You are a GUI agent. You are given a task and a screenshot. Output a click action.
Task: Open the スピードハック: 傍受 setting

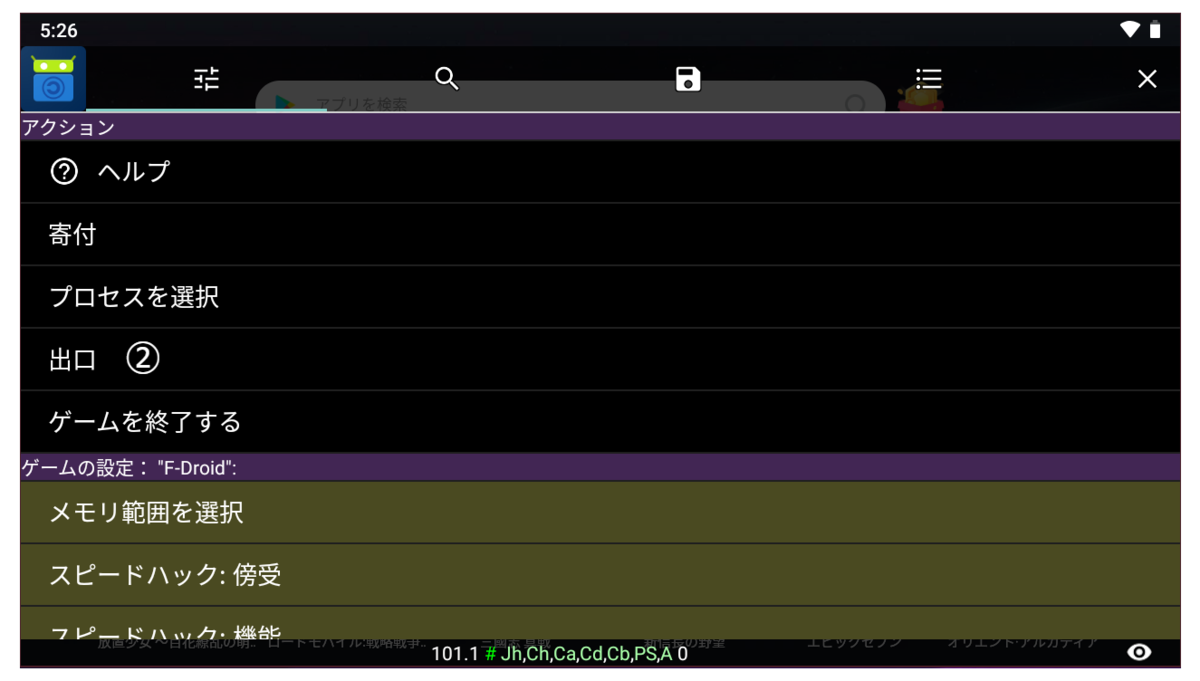600,575
